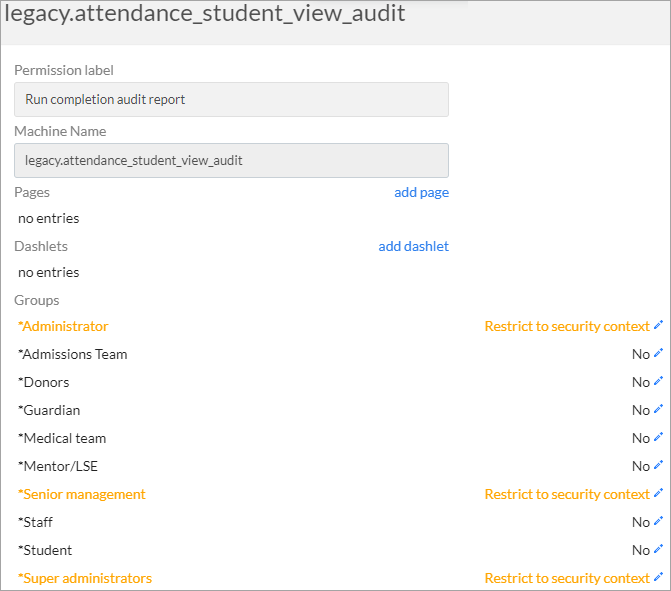The height and width of the screenshot is (591, 671).
Task: Click the add page link
Action: [422, 193]
